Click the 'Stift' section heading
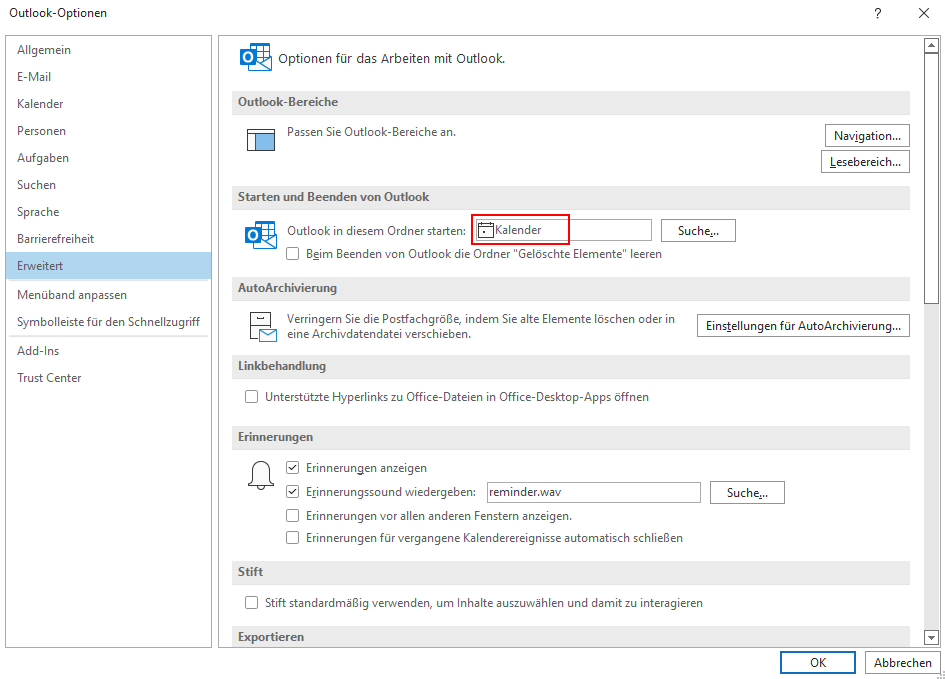 (250, 572)
